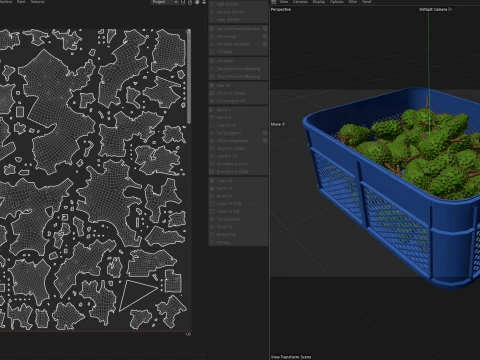Click the Max UV icon

click(212, 85)
